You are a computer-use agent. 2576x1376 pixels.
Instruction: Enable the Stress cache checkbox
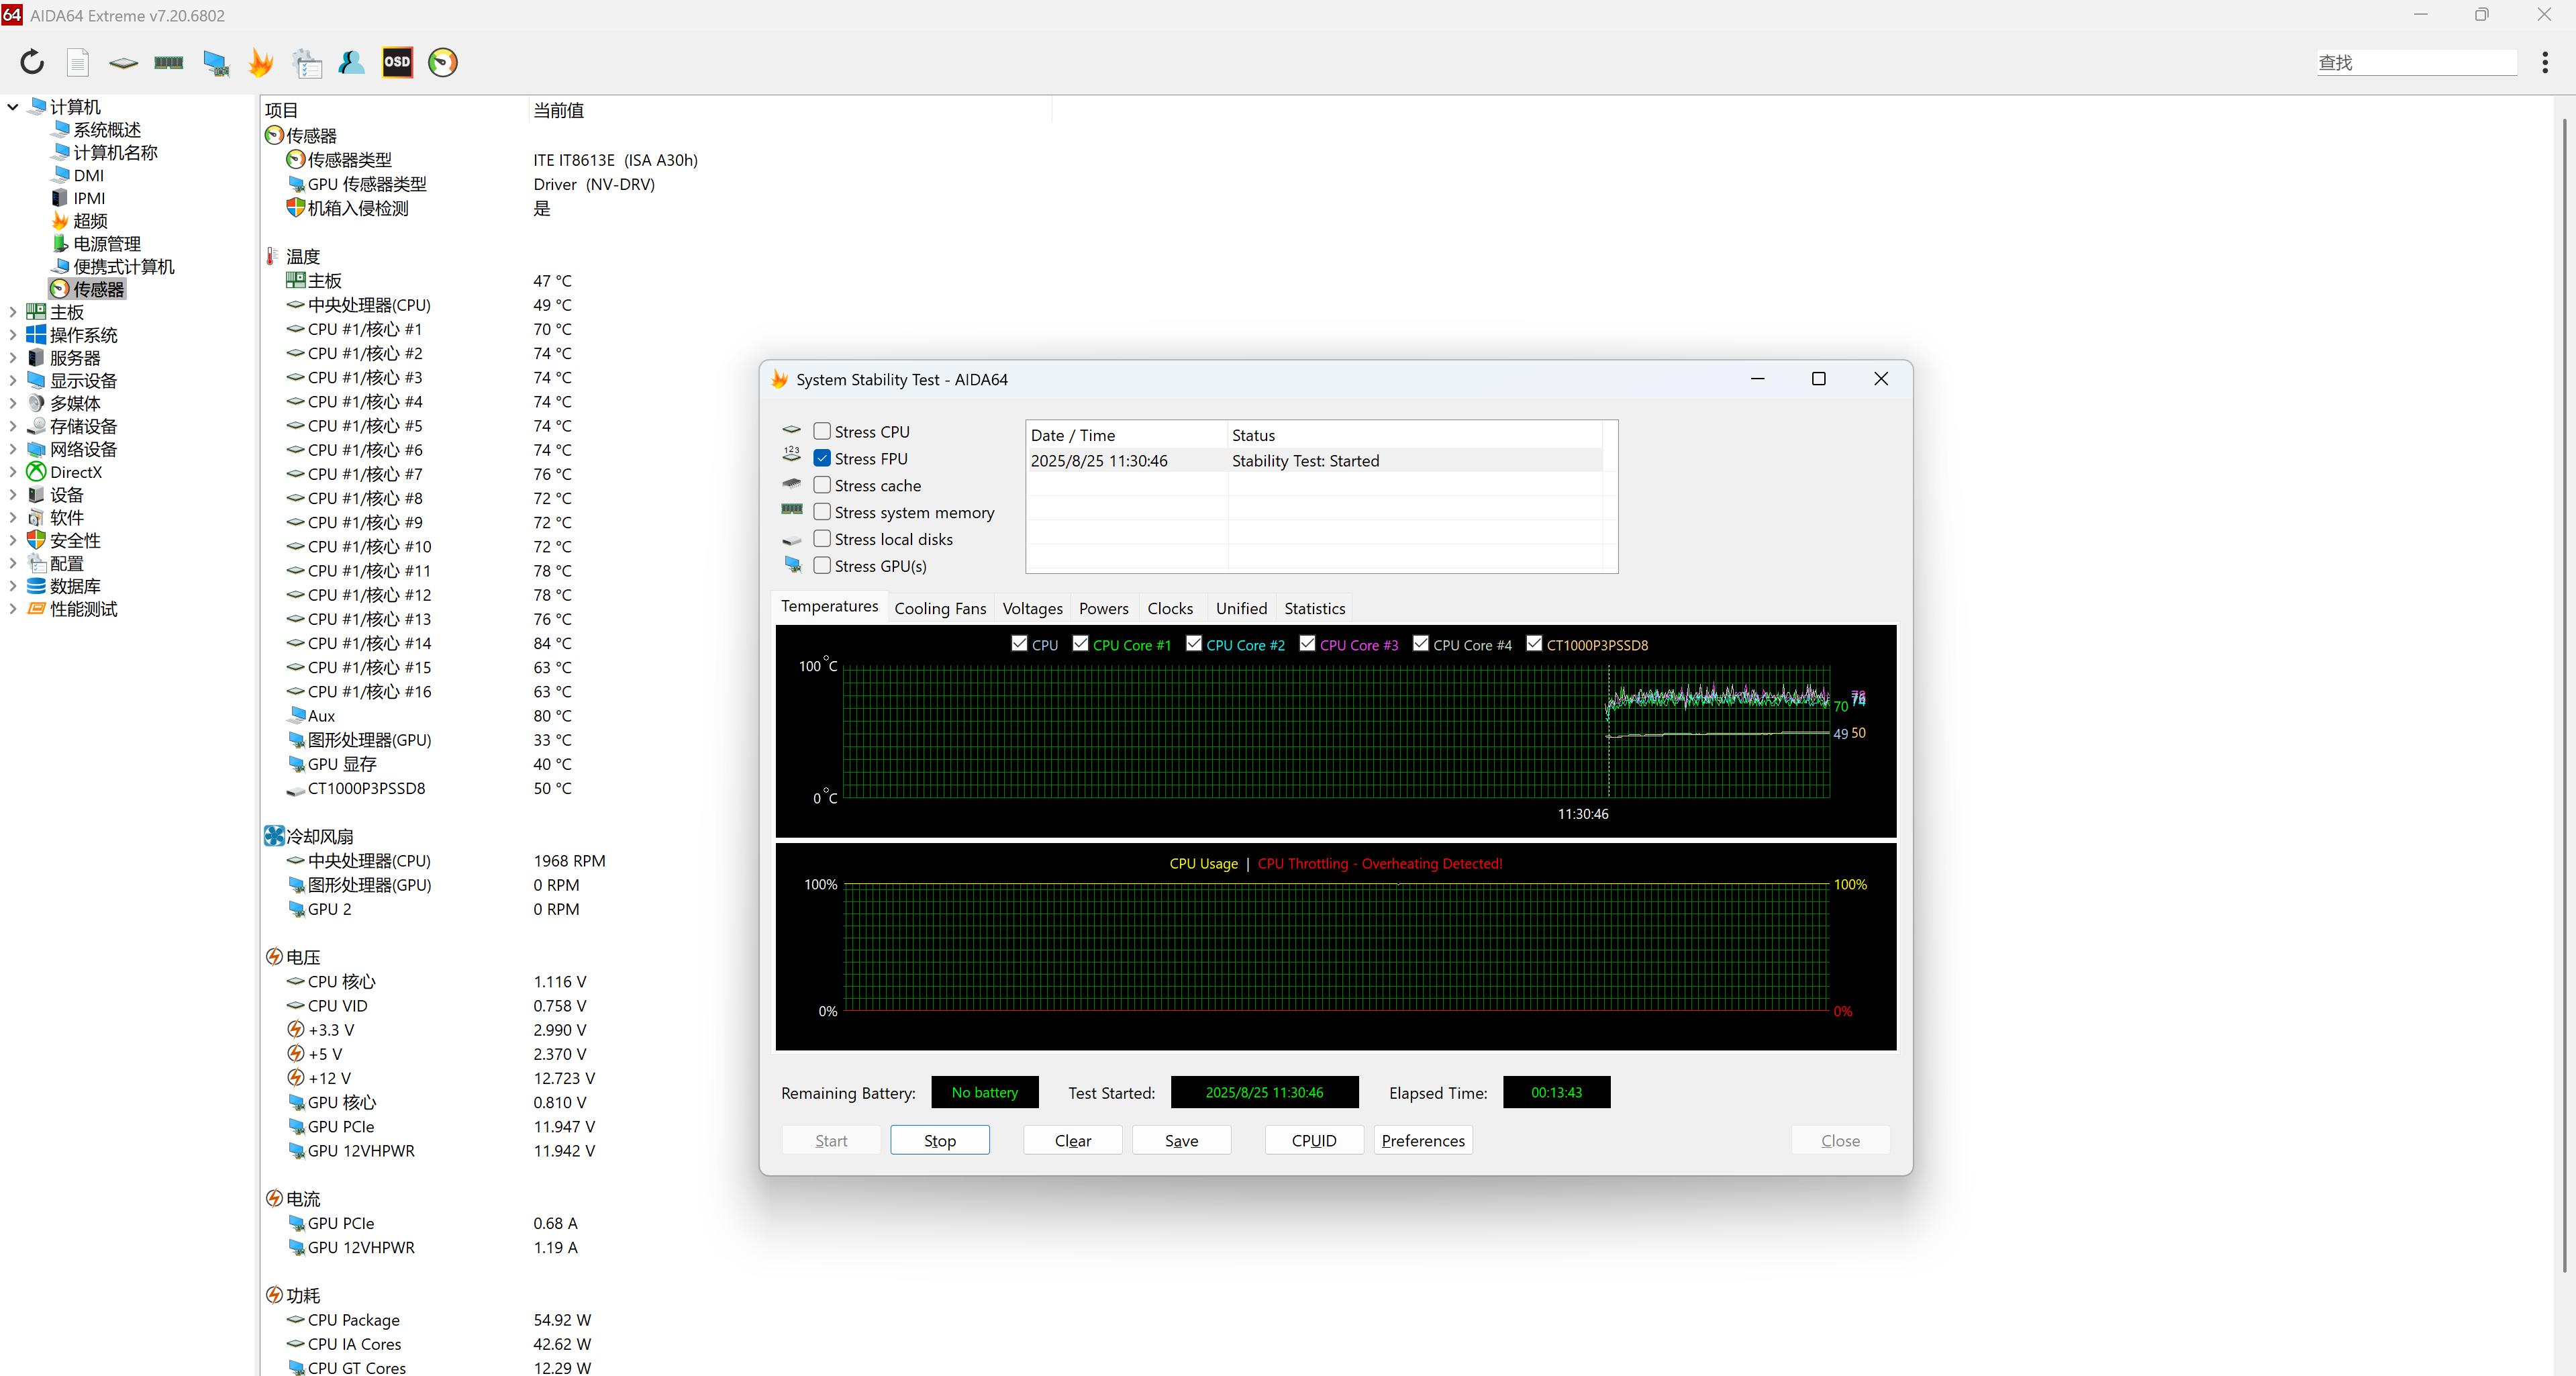click(822, 485)
